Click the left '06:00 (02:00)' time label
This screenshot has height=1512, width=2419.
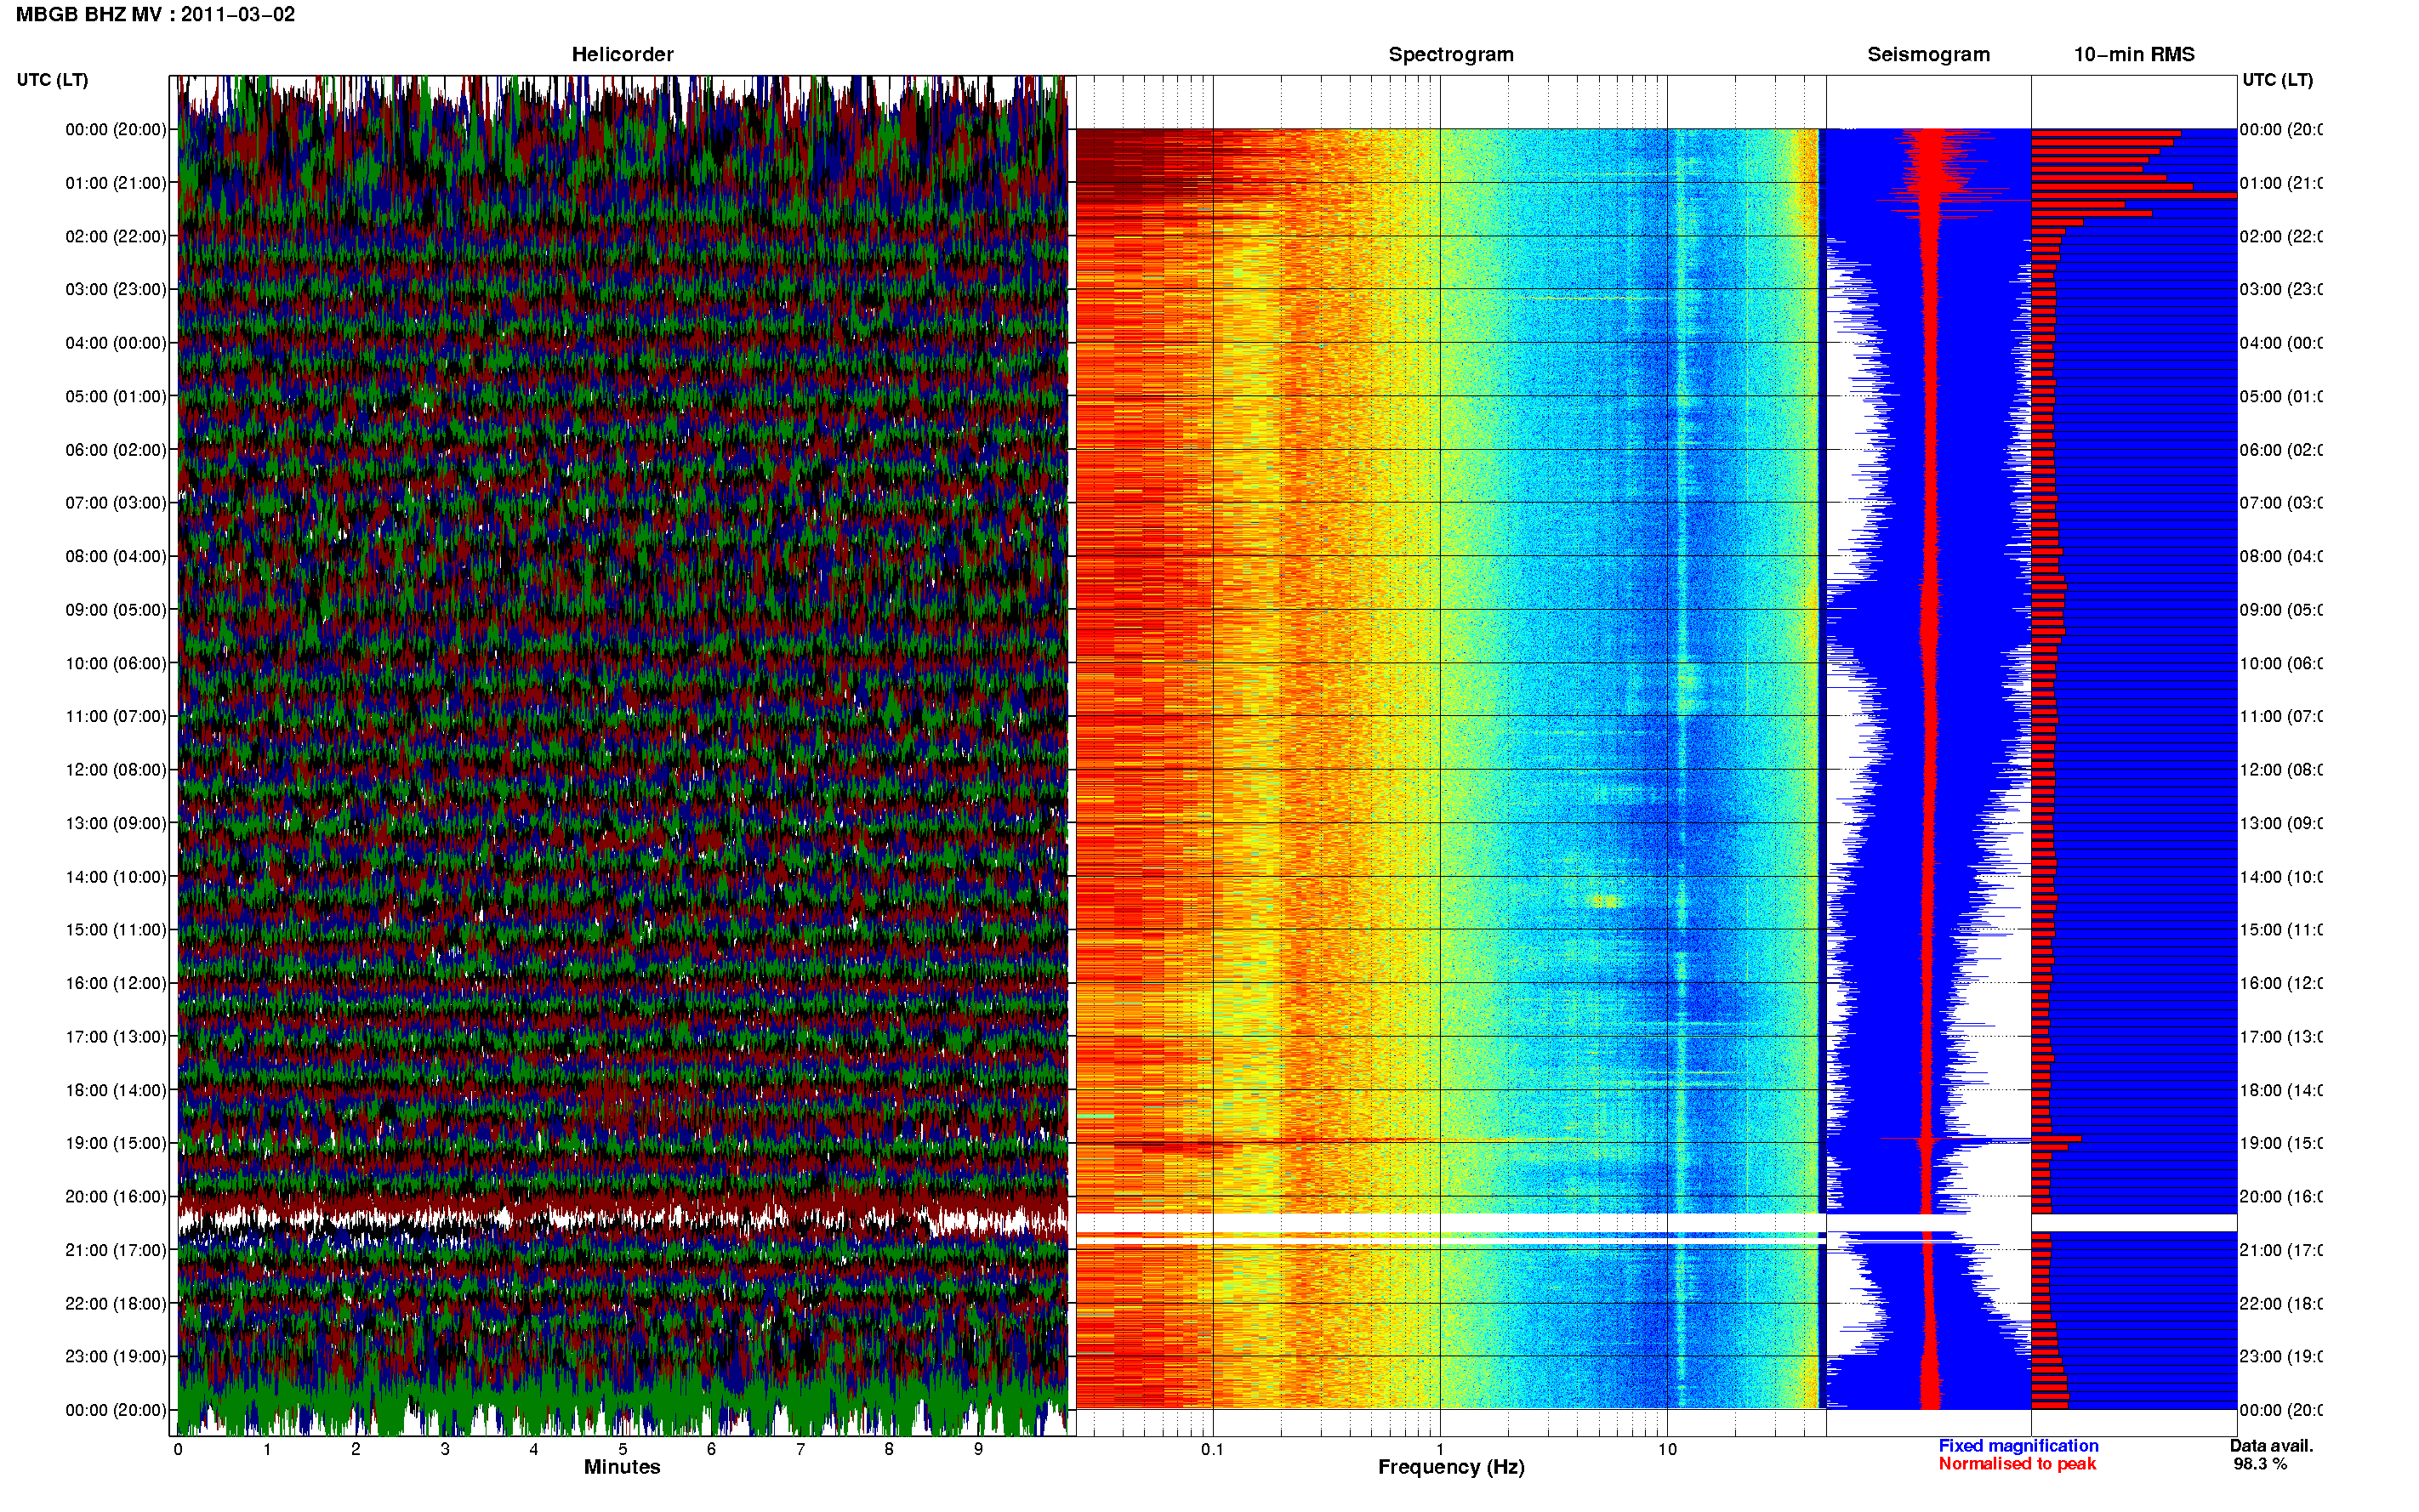pos(116,450)
